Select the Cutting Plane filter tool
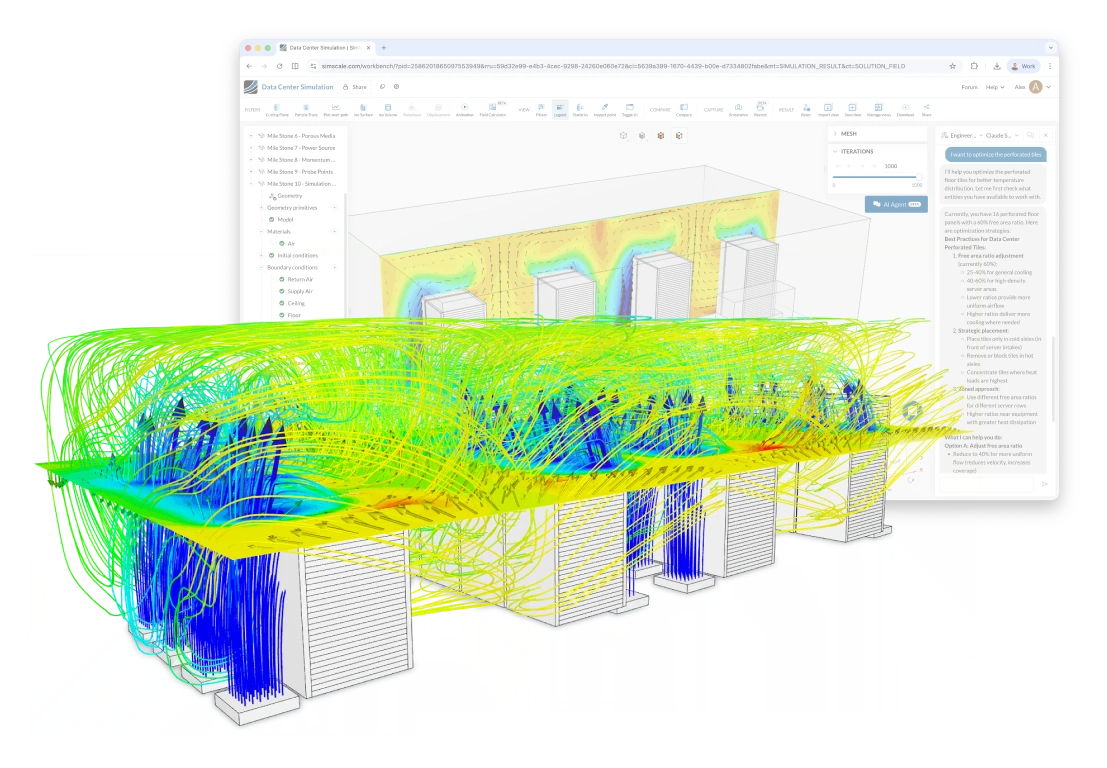This screenshot has height=768, width=1107. point(278,109)
